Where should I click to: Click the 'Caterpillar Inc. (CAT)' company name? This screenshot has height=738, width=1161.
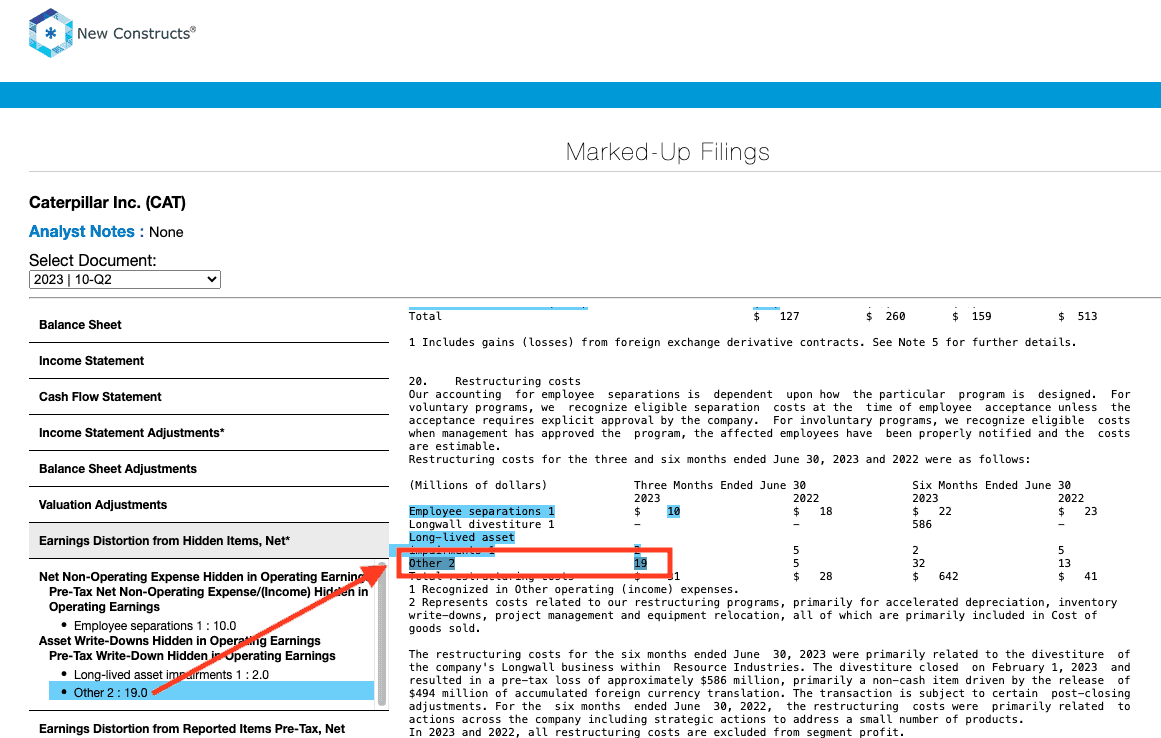(x=107, y=203)
